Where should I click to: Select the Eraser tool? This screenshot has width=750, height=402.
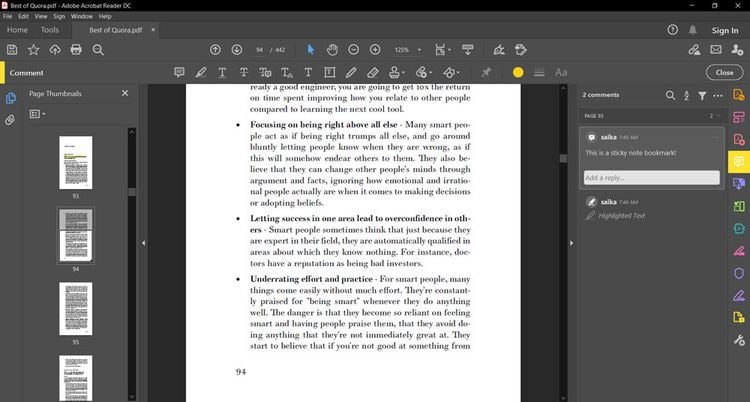[x=373, y=72]
